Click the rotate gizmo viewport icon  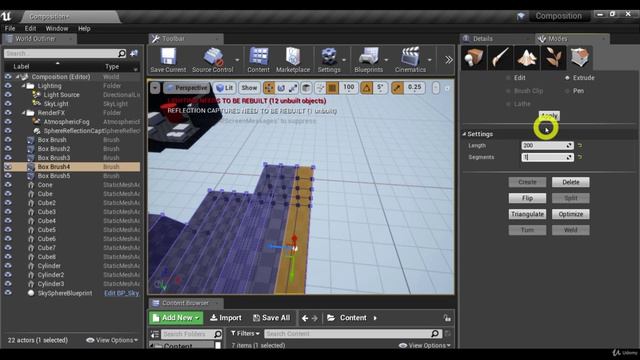[281, 88]
